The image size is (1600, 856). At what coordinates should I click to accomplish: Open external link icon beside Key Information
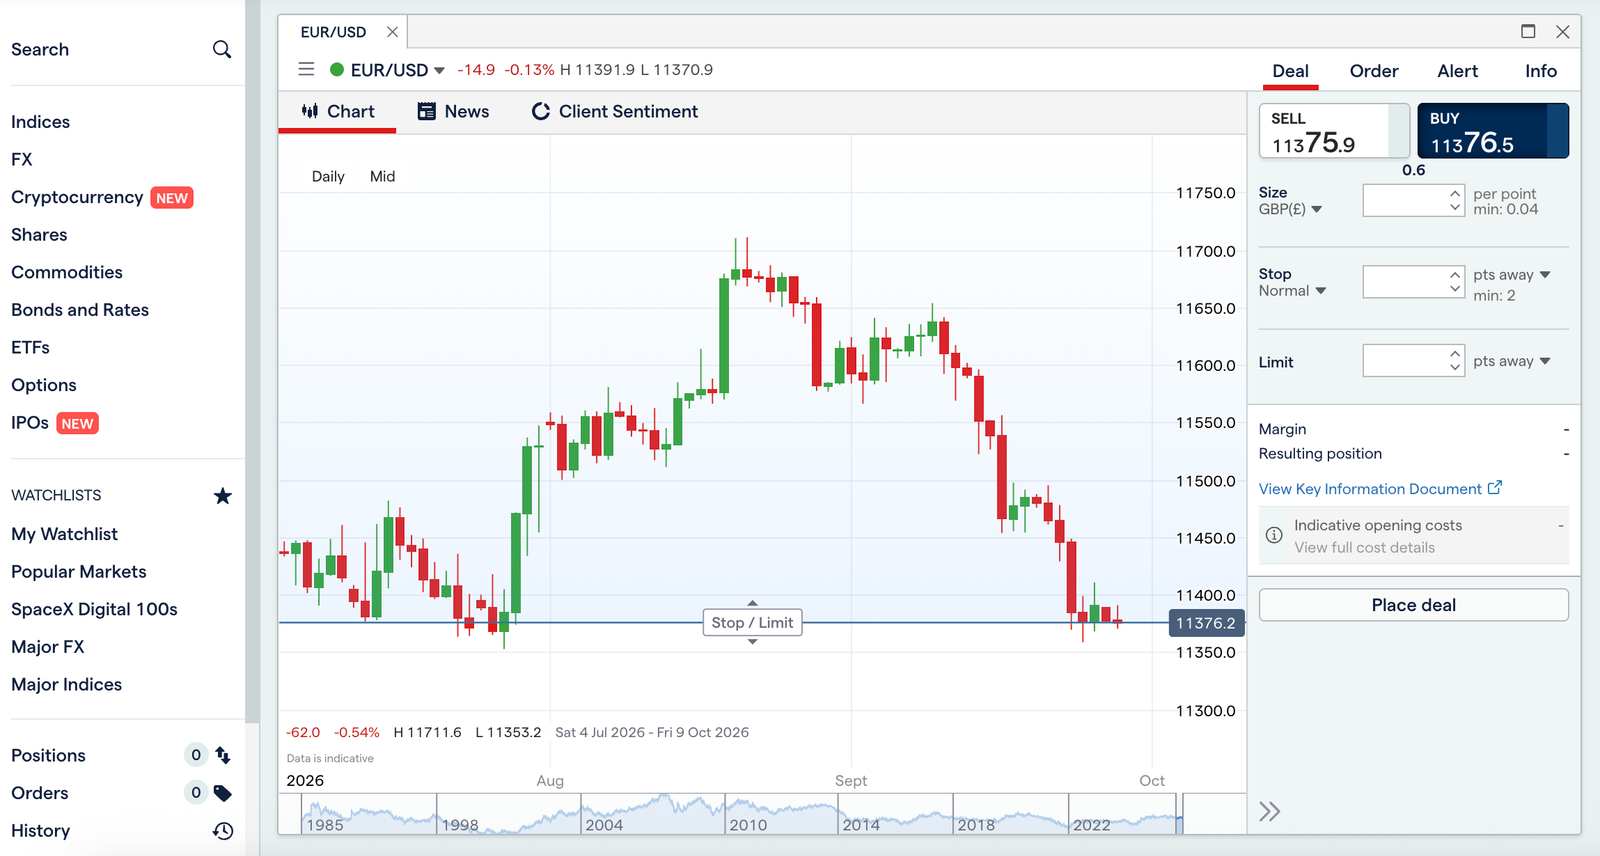1495,488
